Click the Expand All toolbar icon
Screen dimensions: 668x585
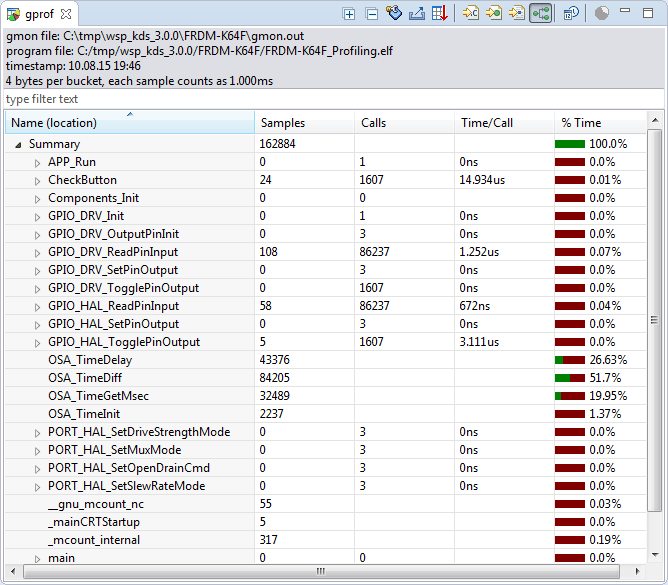349,14
